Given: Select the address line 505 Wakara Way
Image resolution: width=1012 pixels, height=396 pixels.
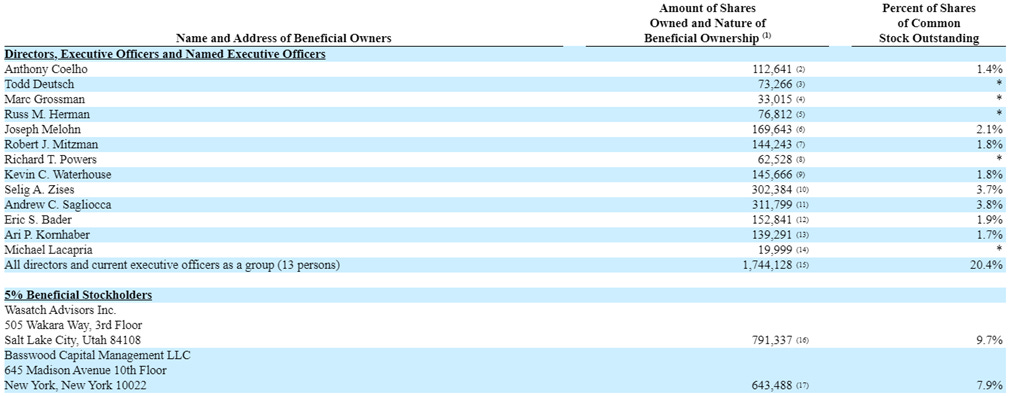Looking at the screenshot, I should pyautogui.click(x=74, y=325).
